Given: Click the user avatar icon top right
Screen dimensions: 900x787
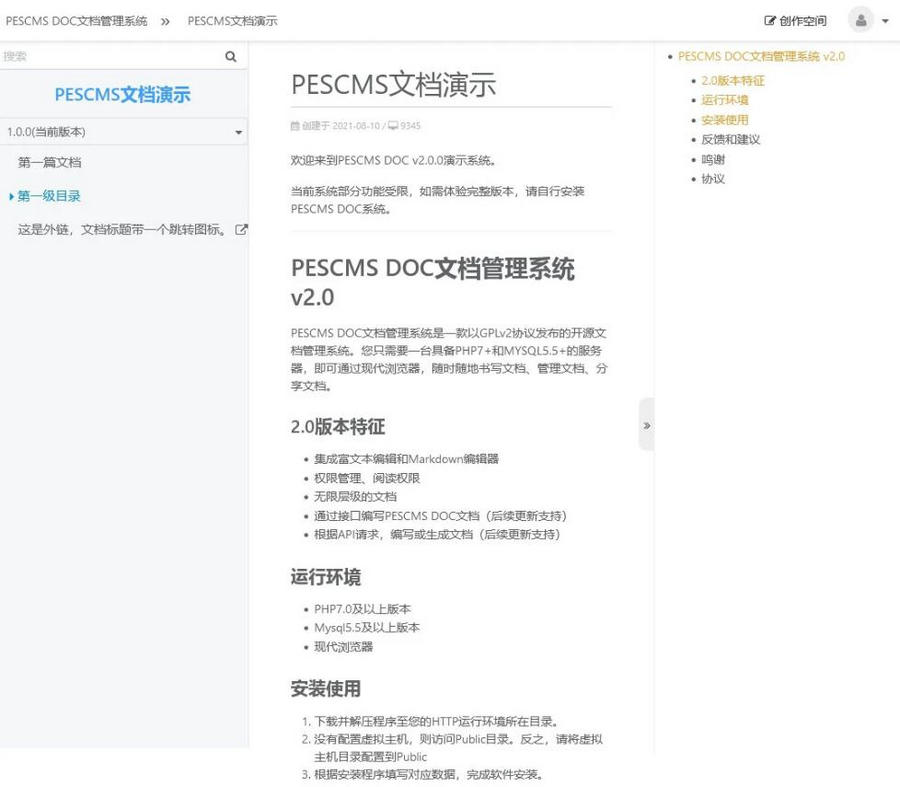Looking at the screenshot, I should tap(861, 19).
